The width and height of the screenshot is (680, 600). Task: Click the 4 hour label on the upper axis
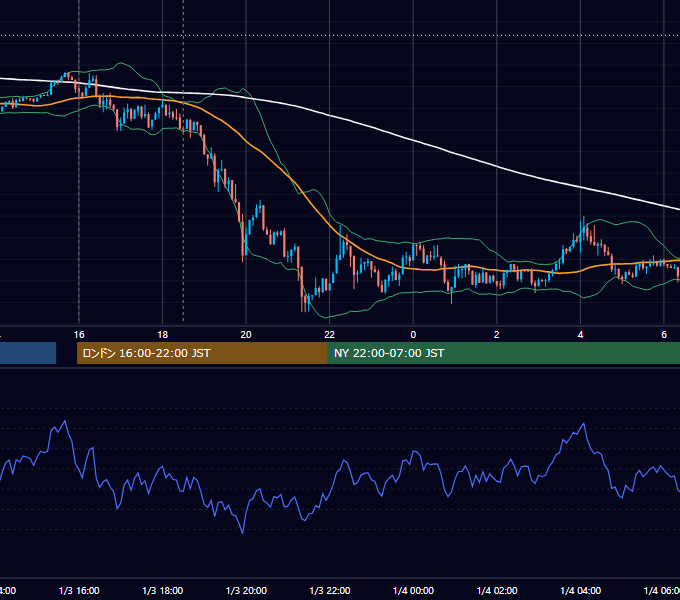click(580, 334)
